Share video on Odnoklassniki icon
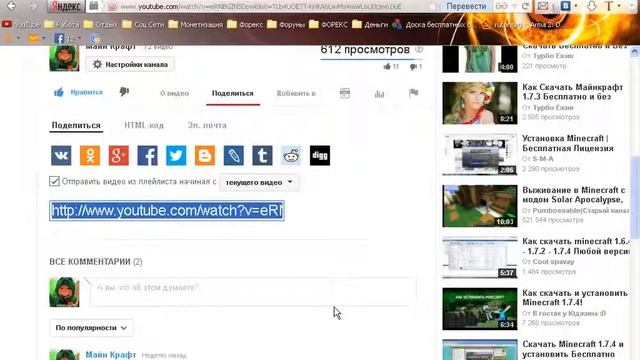Image resolution: width=640 pixels, height=360 pixels. click(90, 156)
